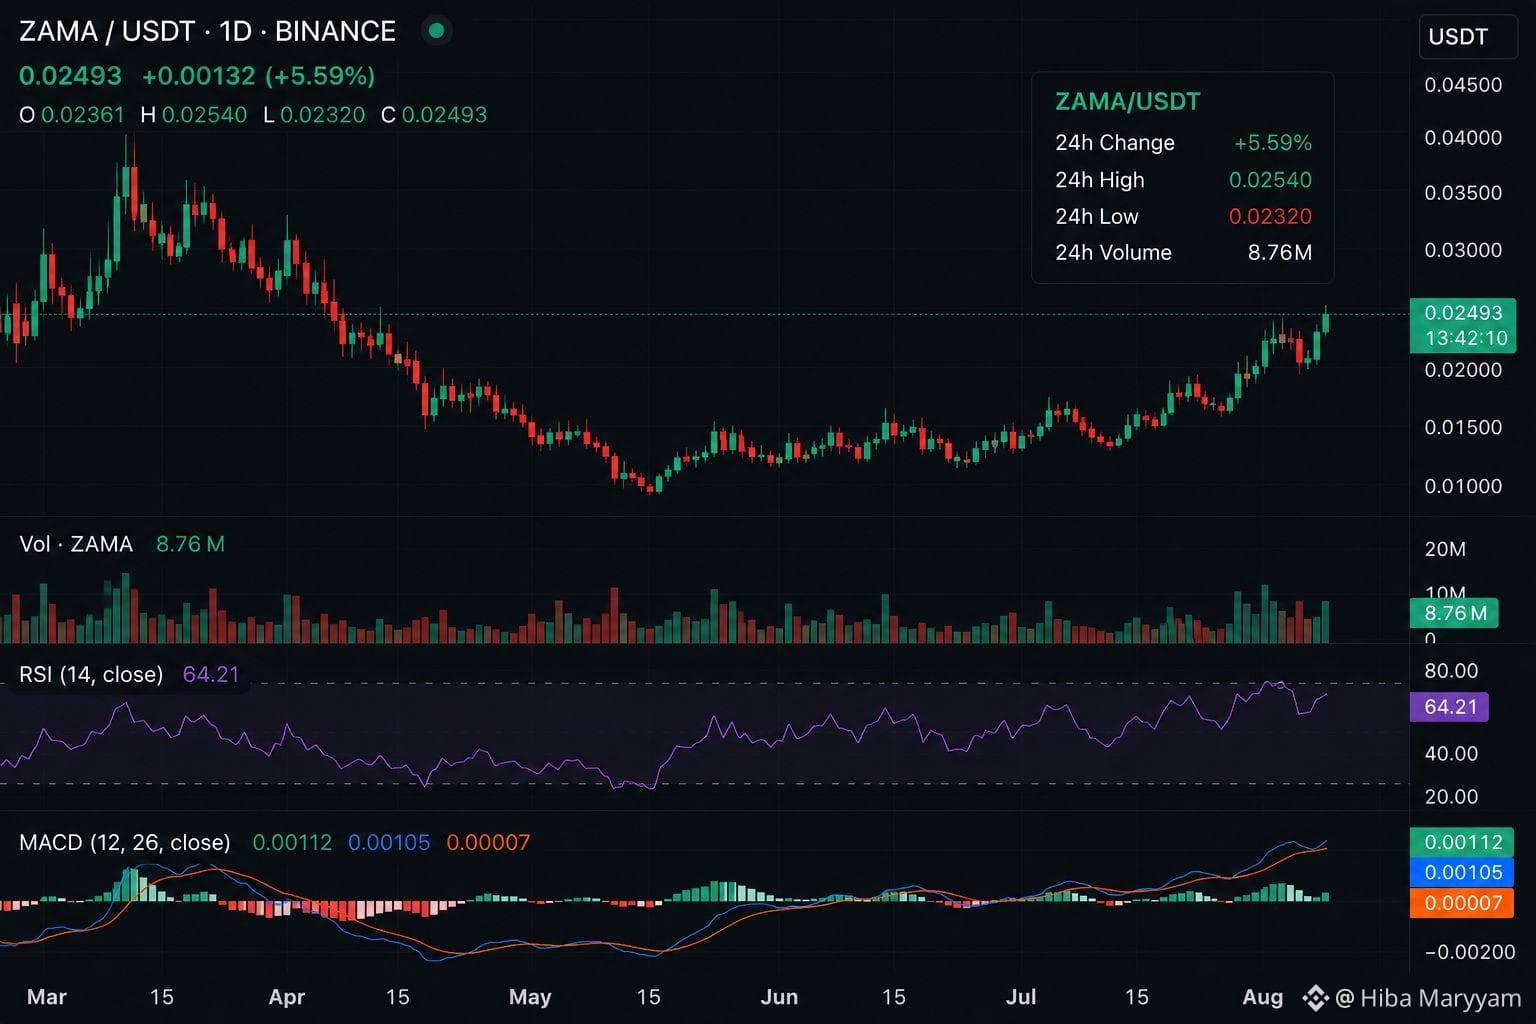Click the 0.01000 price axis label
The height and width of the screenshot is (1024, 1536).
1463,486
